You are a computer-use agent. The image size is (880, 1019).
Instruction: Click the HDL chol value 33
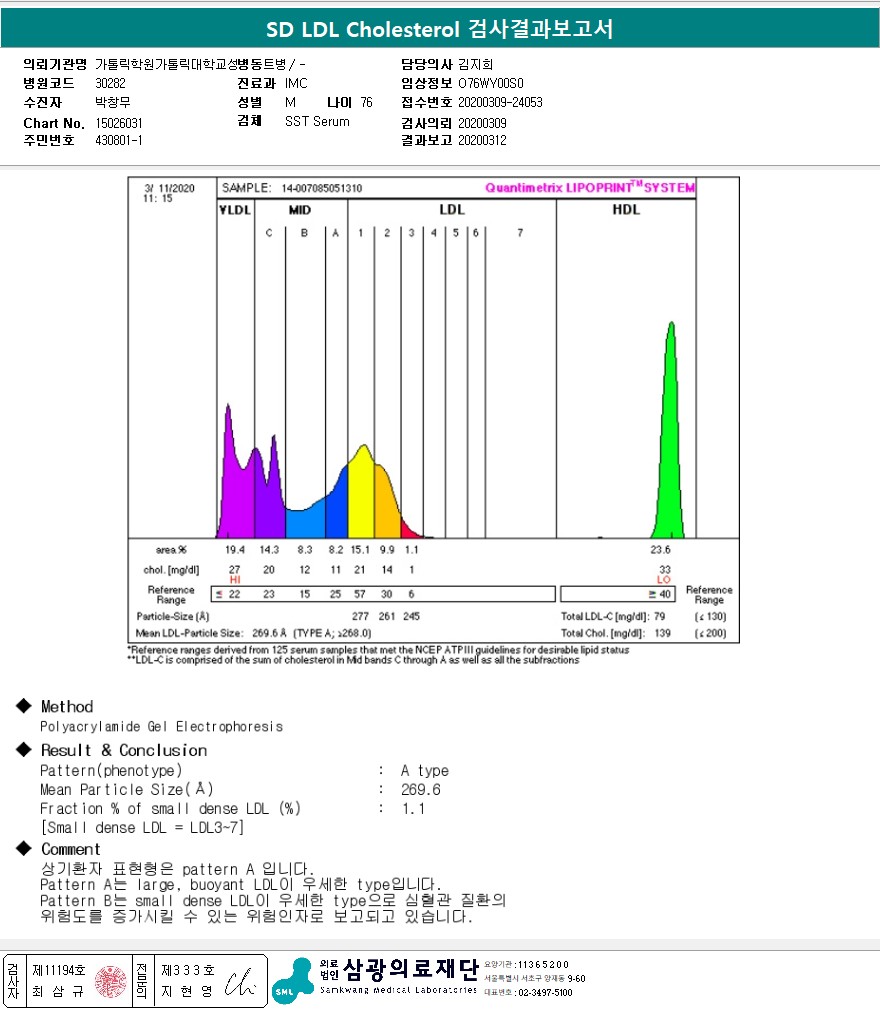pyautogui.click(x=664, y=569)
